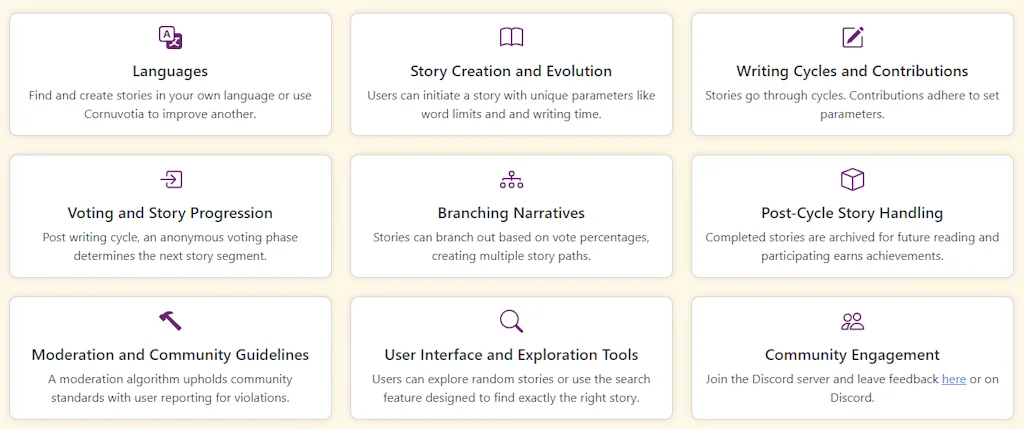Select the Branching Narratives title
Viewport: 1024px width, 429px height.
pos(511,213)
